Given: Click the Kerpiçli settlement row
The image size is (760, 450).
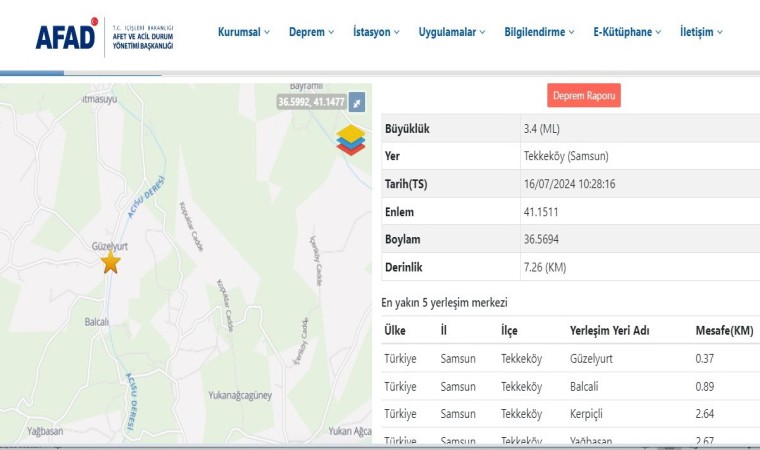Looking at the screenshot, I should (570, 414).
